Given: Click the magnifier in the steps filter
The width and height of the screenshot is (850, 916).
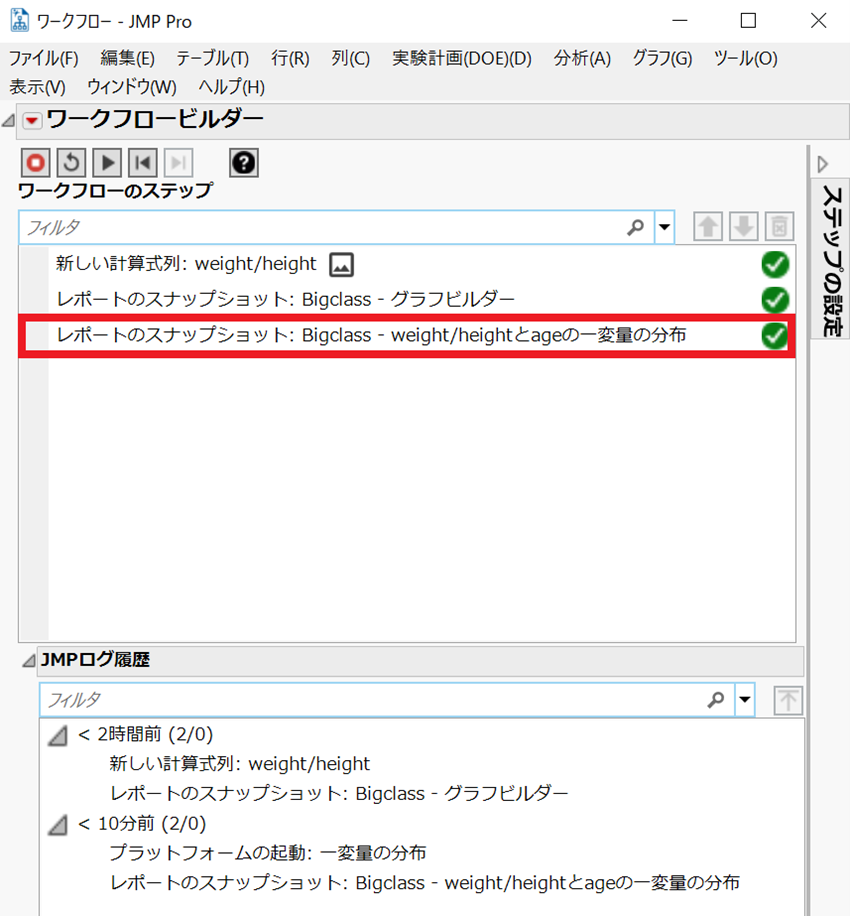Looking at the screenshot, I should point(636,227).
